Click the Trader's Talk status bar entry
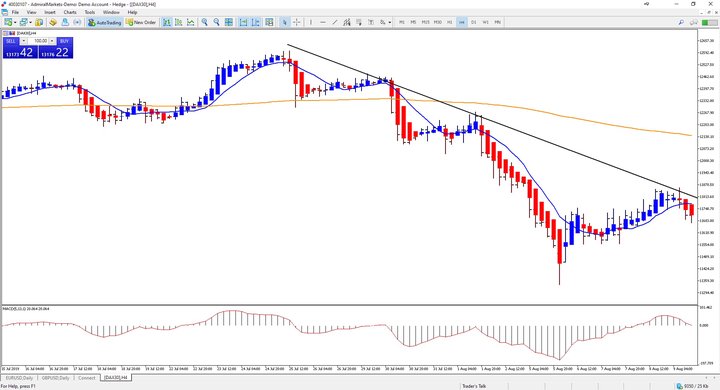720x390 pixels. tap(474, 386)
